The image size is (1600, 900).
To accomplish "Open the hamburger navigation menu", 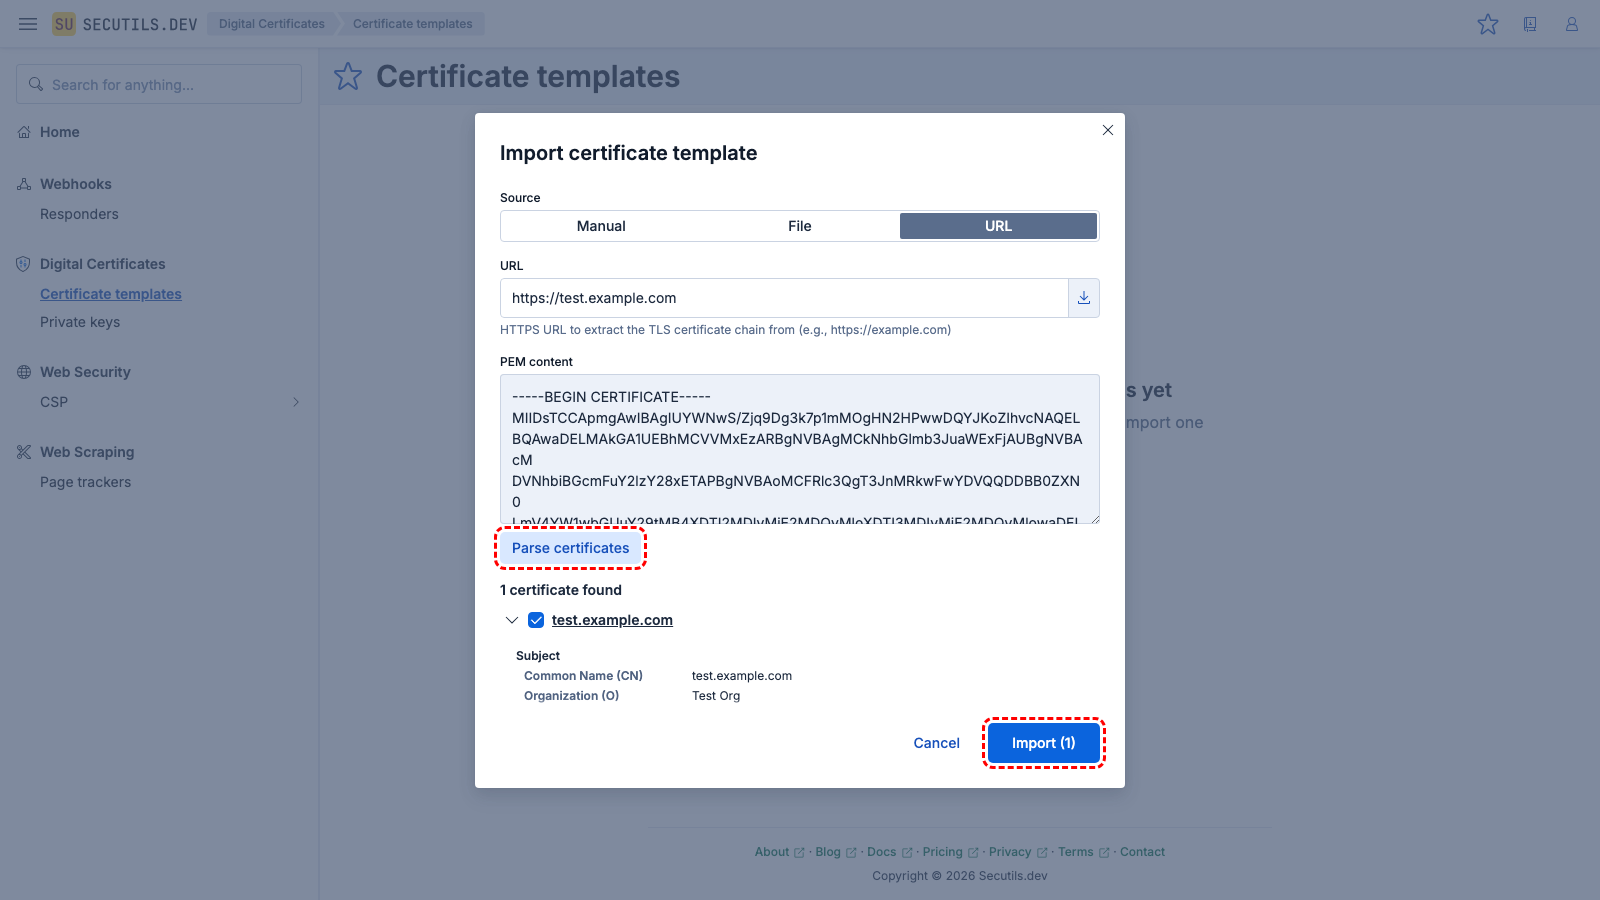I will coord(28,24).
